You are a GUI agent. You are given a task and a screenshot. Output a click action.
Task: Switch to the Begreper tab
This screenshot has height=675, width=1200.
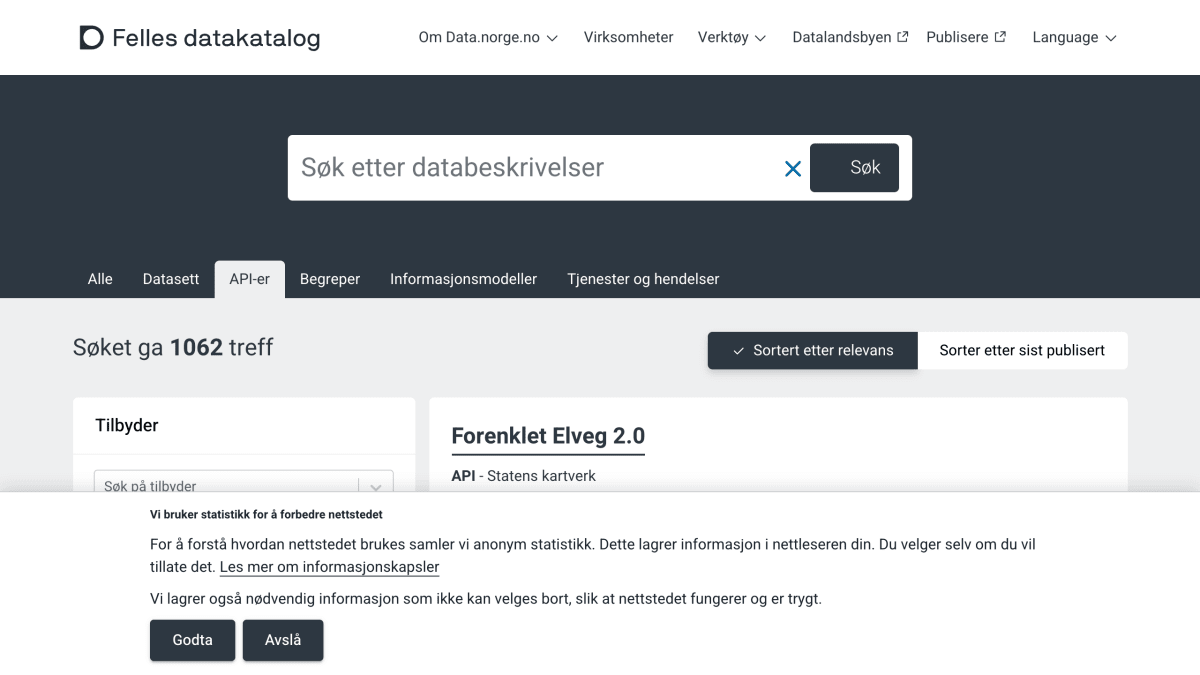(x=330, y=279)
